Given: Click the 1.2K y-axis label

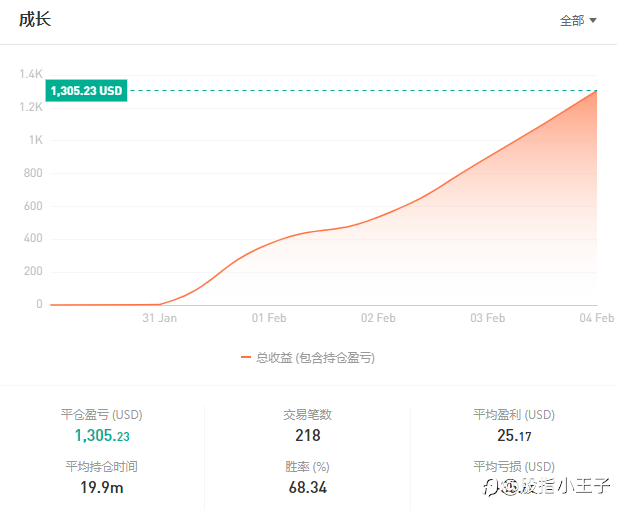Looking at the screenshot, I should pos(31,107).
